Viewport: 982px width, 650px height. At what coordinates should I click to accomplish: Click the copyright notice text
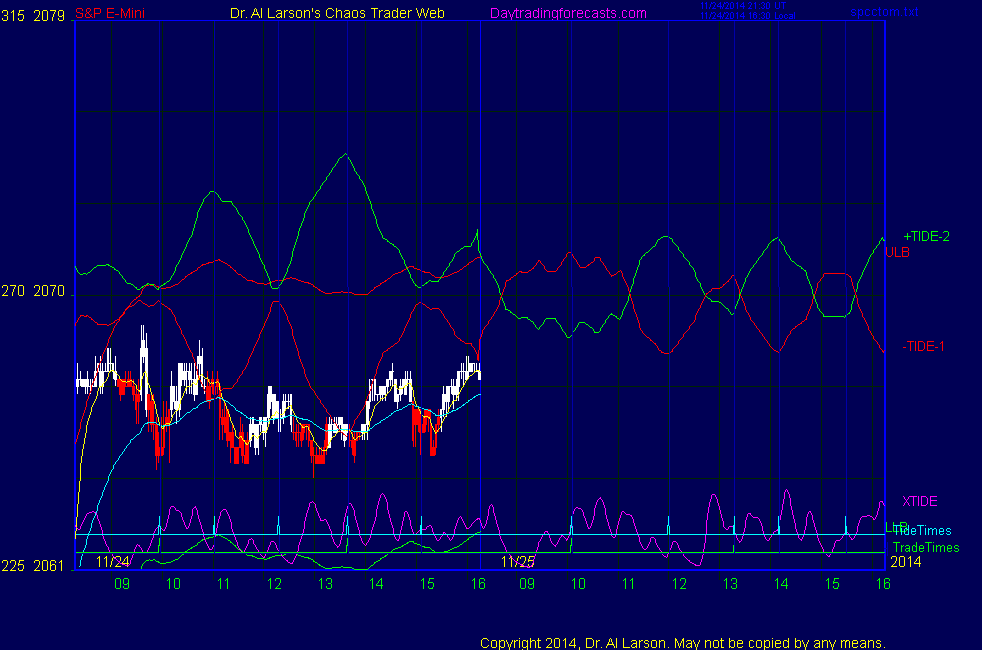pos(683,643)
